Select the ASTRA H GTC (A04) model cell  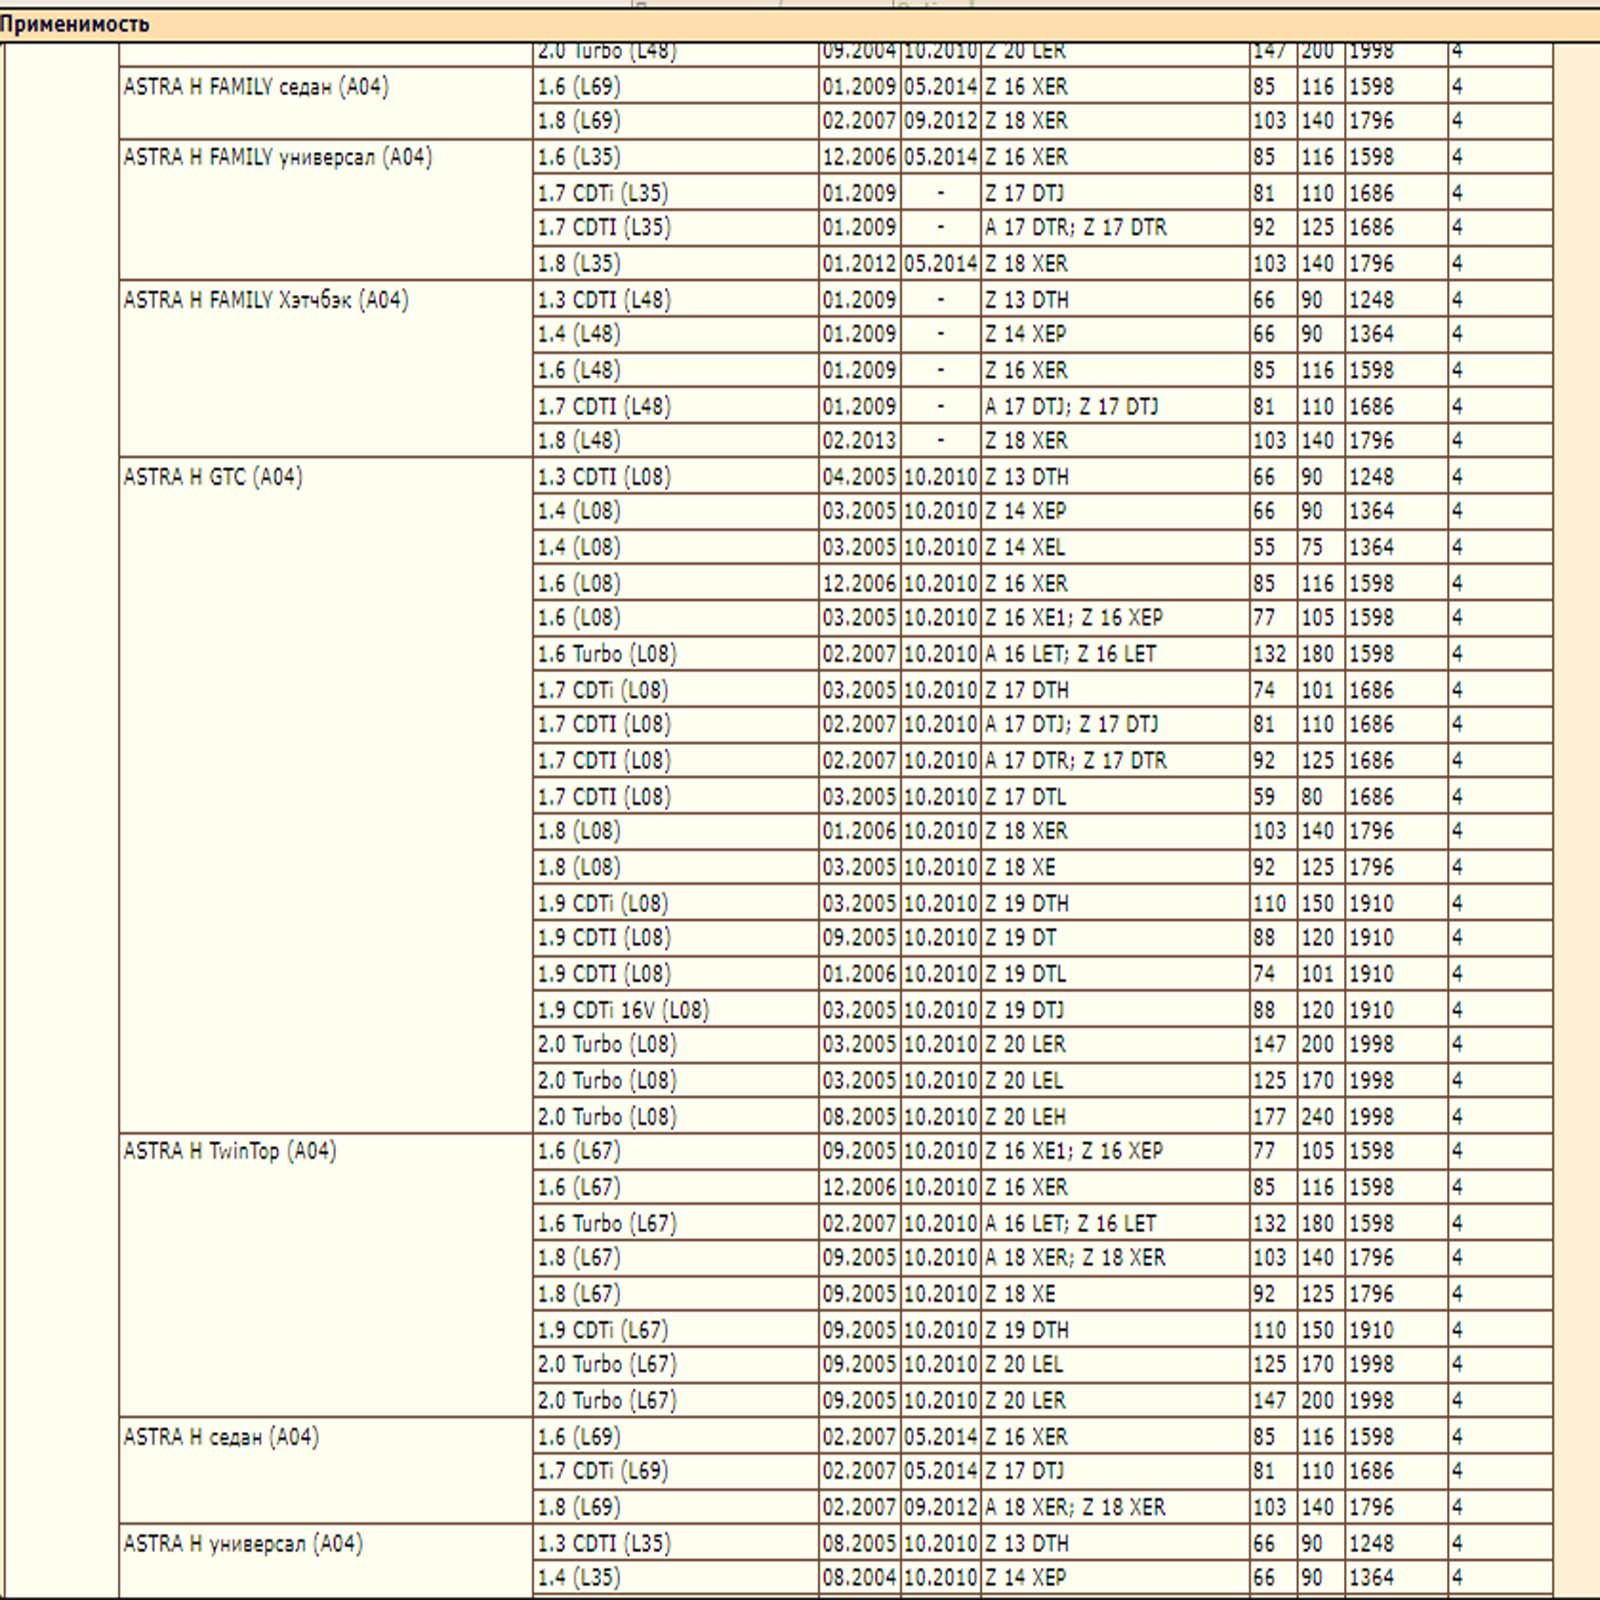click(x=326, y=795)
